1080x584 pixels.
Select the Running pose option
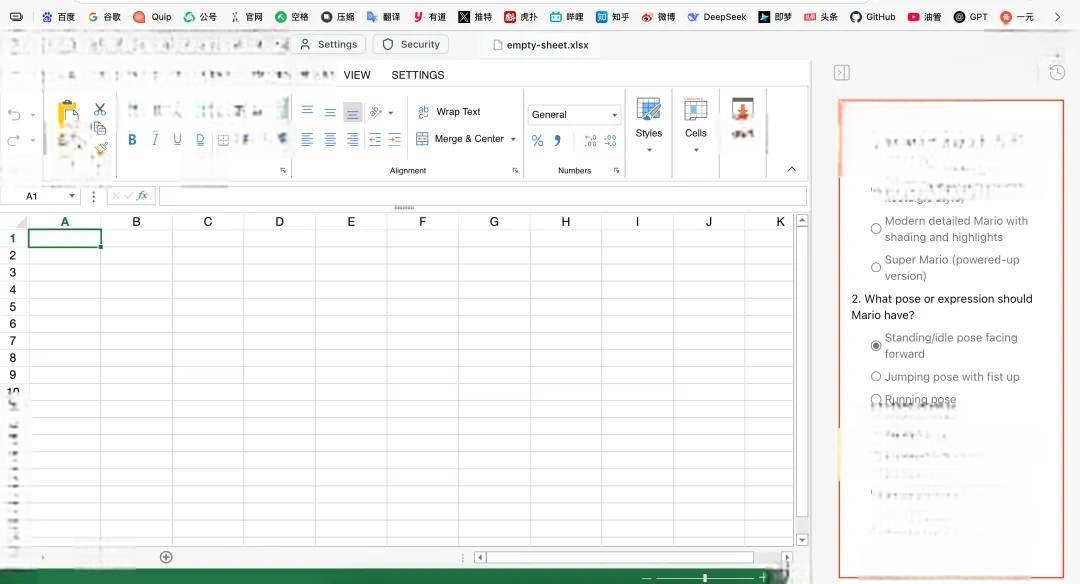875,399
